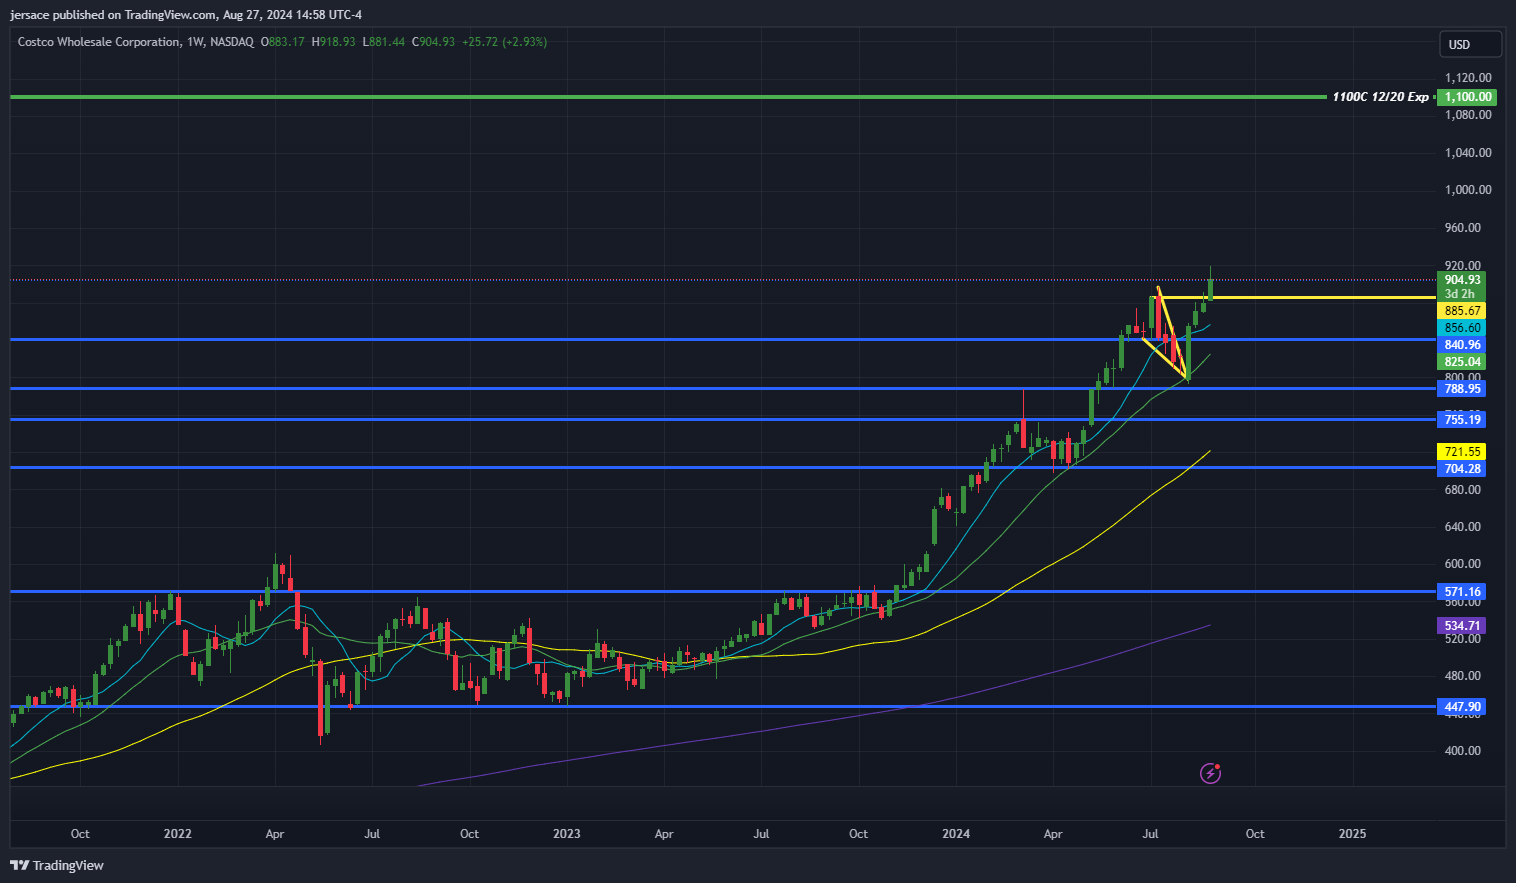Image resolution: width=1516 pixels, height=883 pixels.
Task: Click the blue 755.19 level label
Action: tap(1461, 420)
